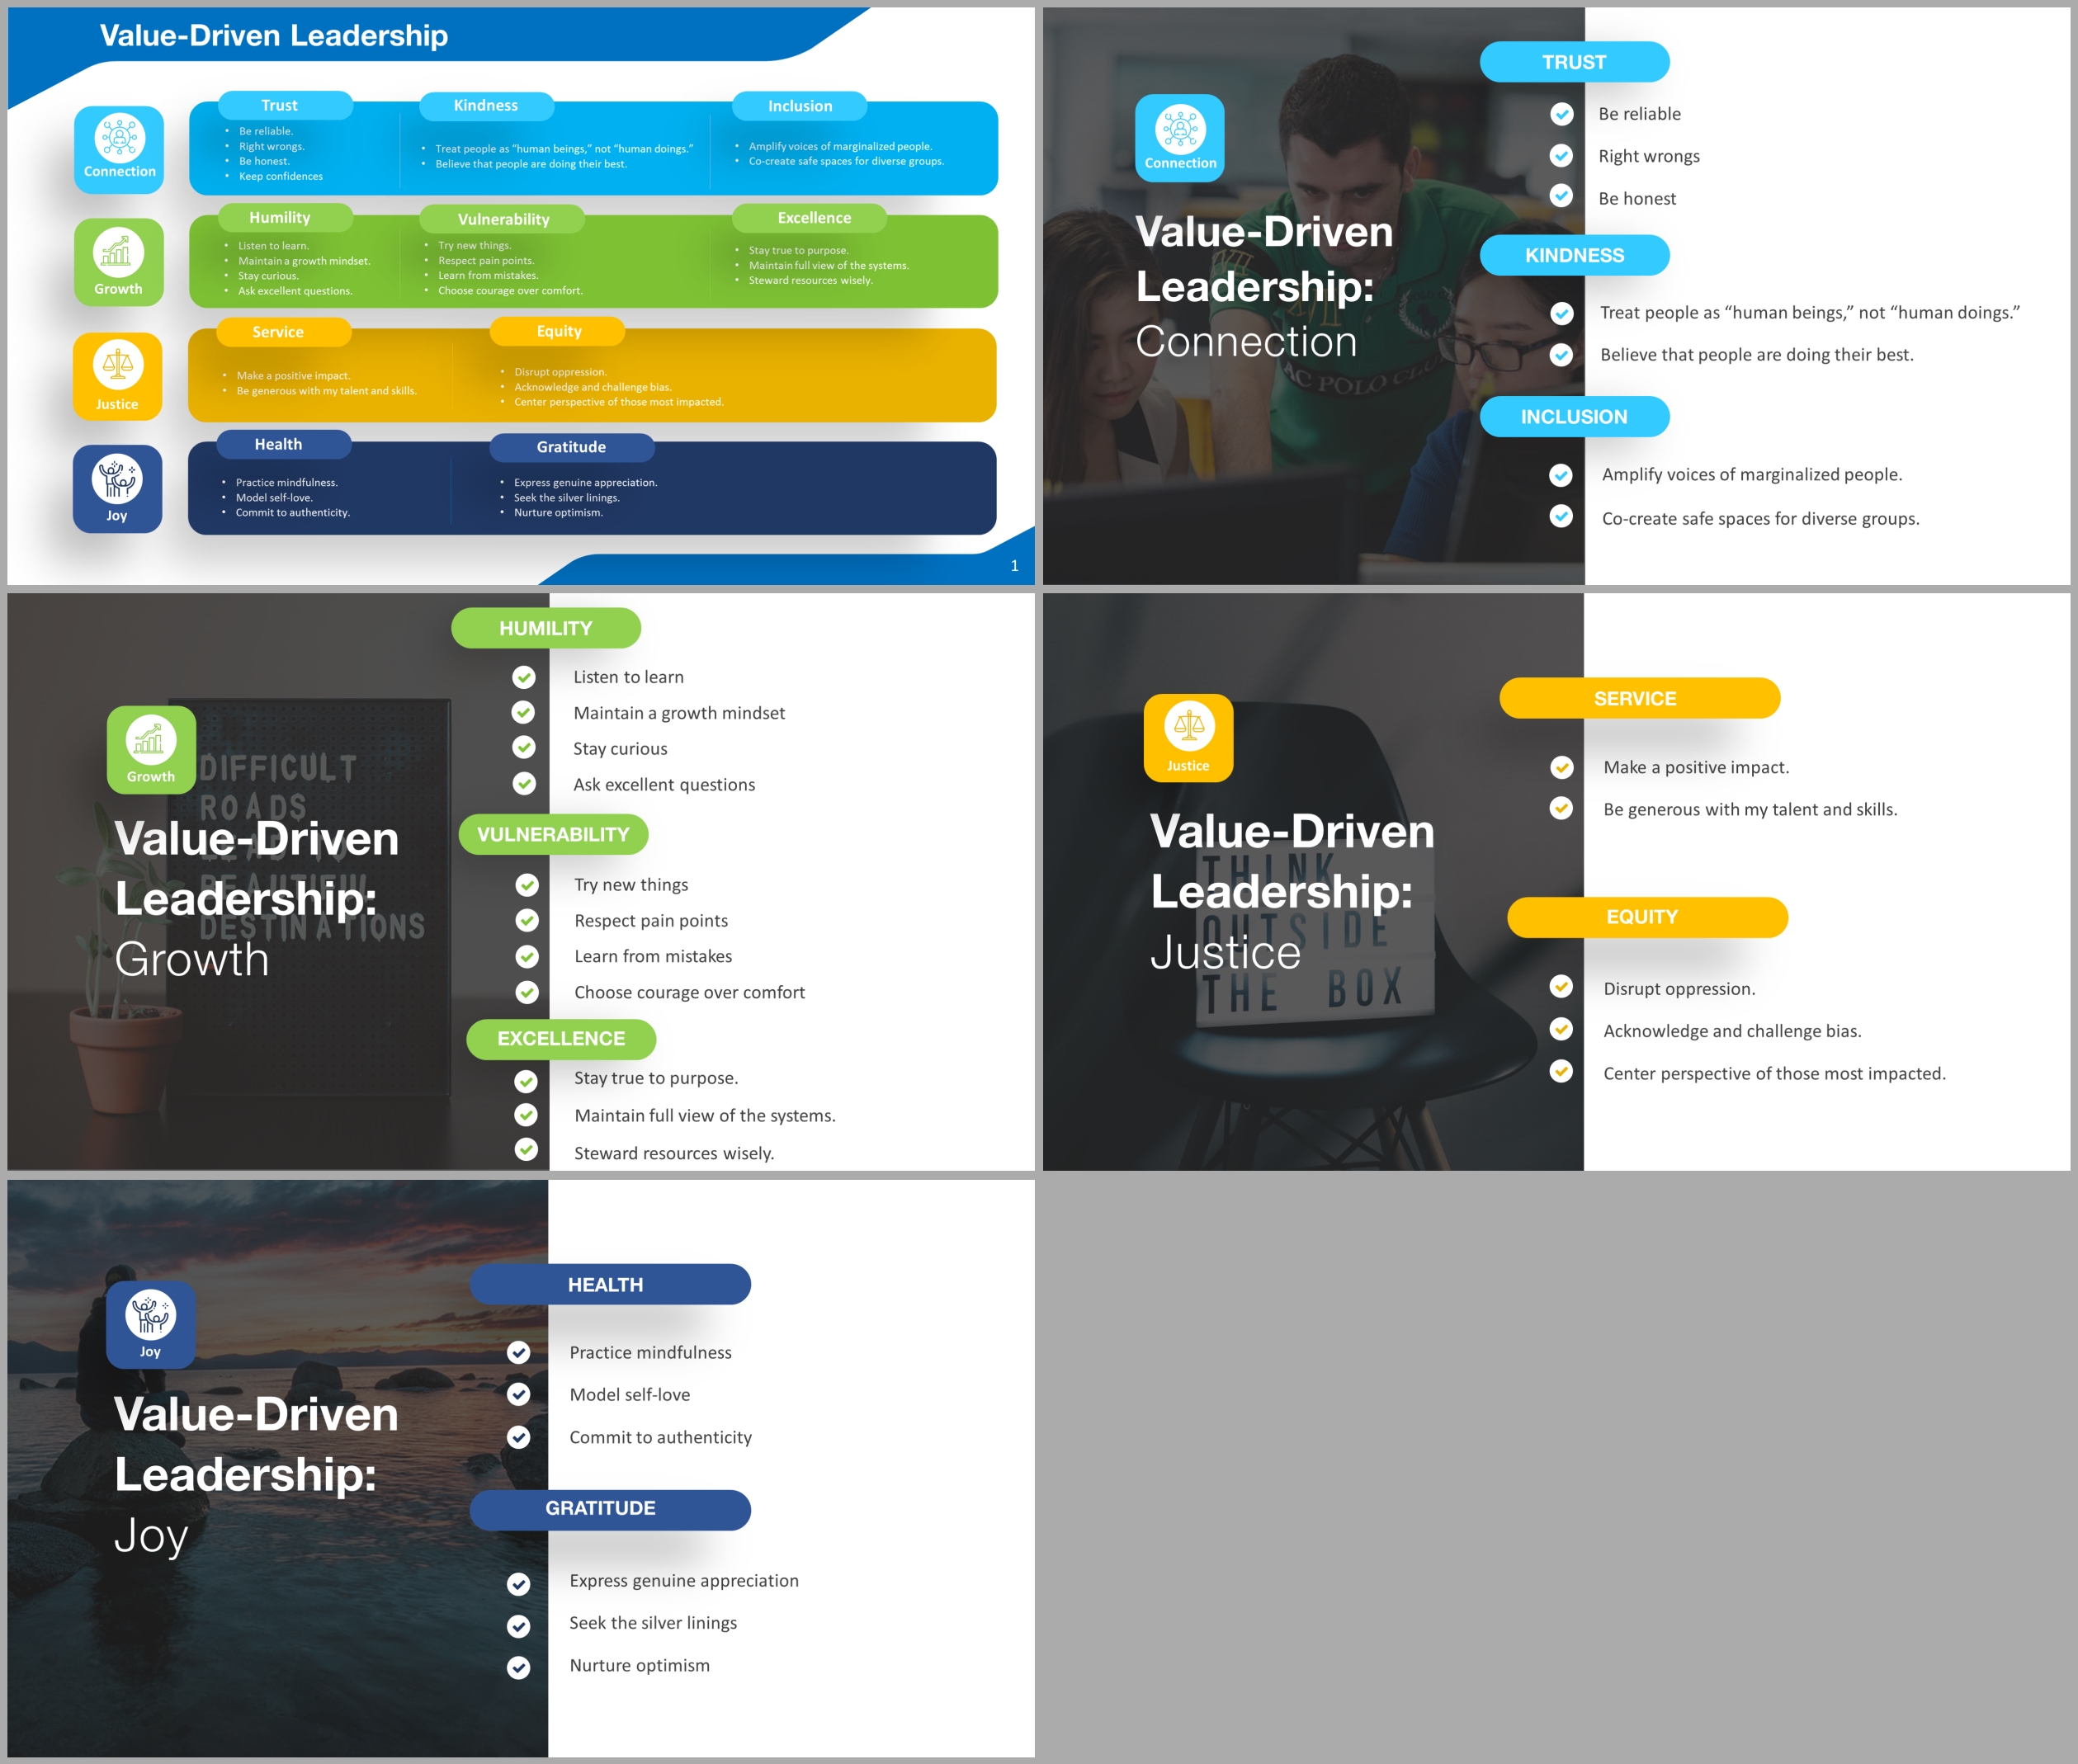Select the Connection icon above the Connection title
This screenshot has width=2078, height=1764.
pos(1180,138)
